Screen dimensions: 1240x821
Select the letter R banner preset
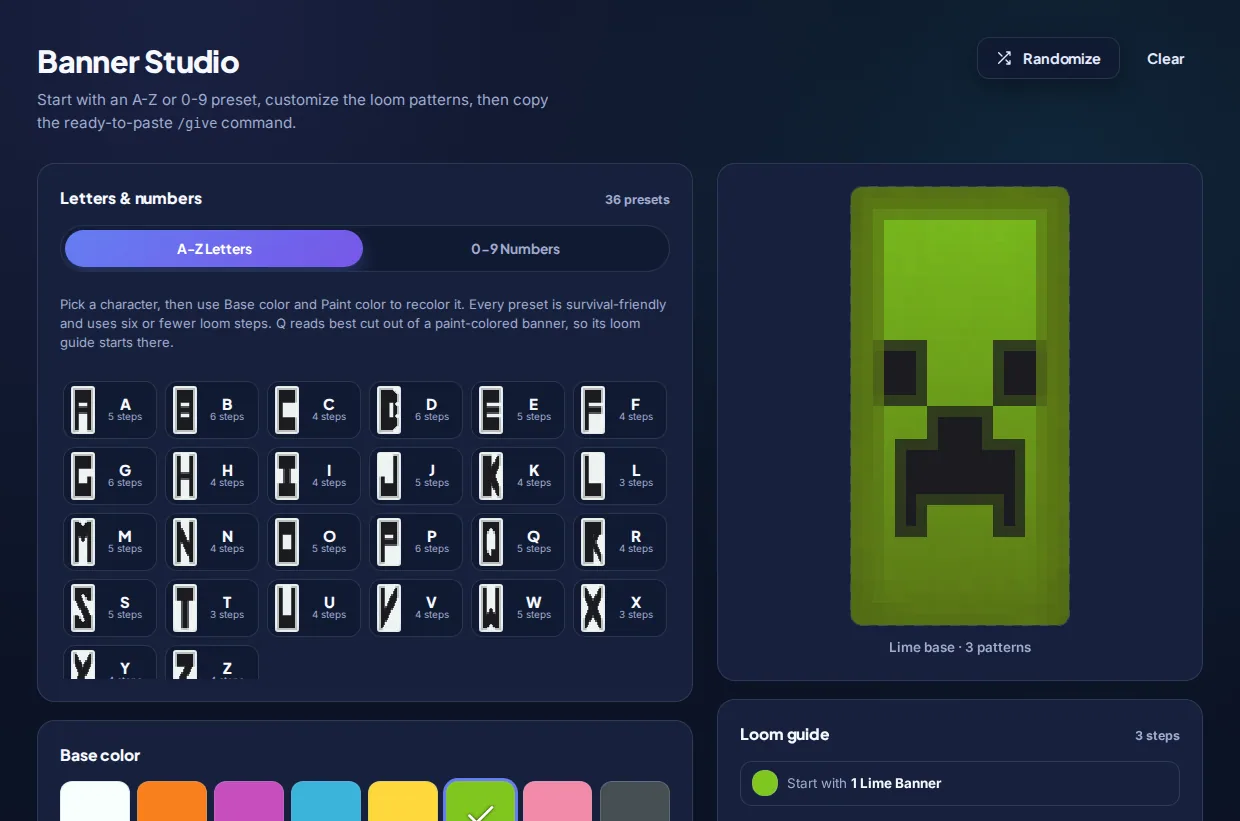pyautogui.click(x=620, y=542)
